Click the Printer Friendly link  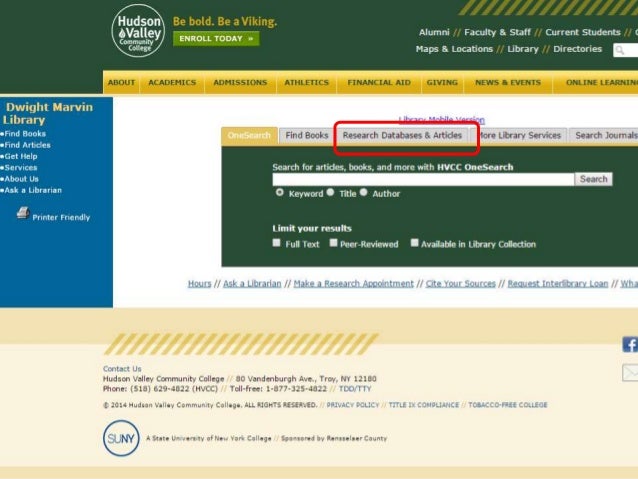pos(61,217)
